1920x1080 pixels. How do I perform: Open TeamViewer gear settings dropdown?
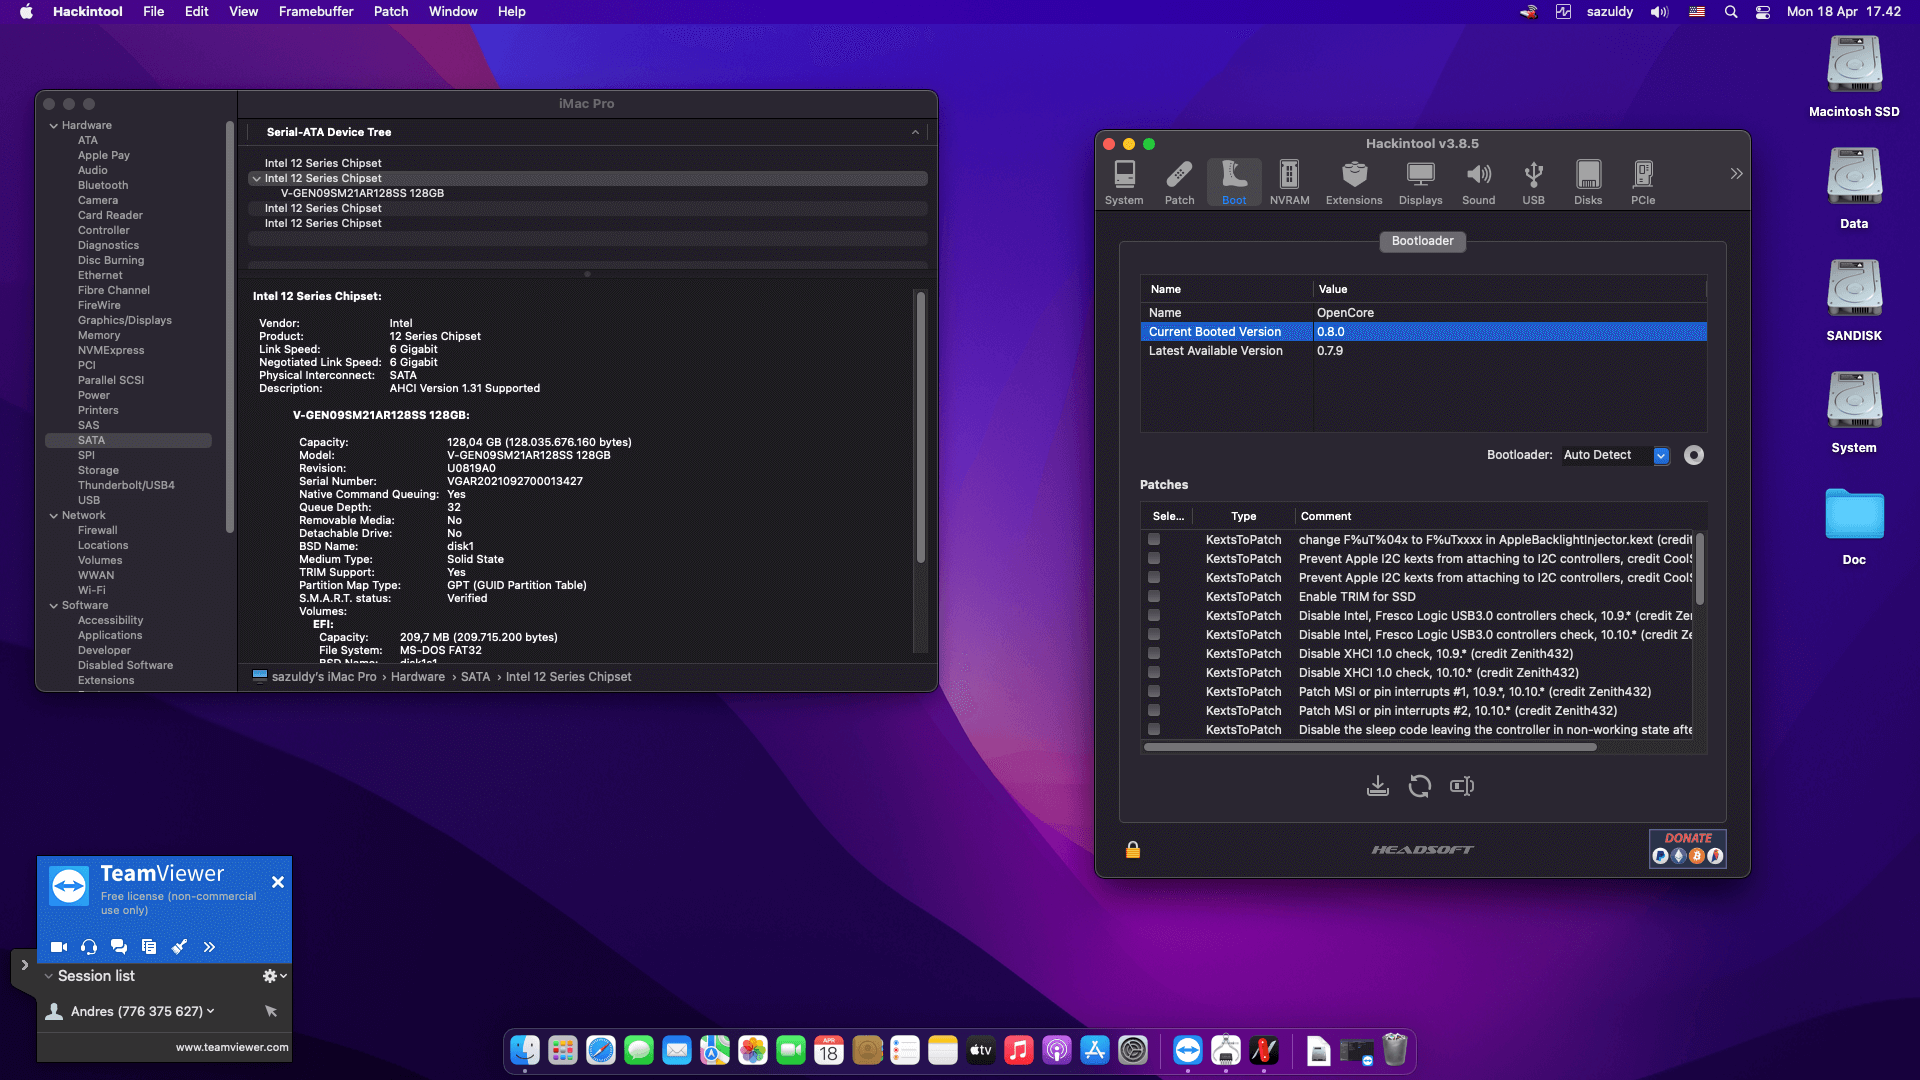(x=275, y=976)
